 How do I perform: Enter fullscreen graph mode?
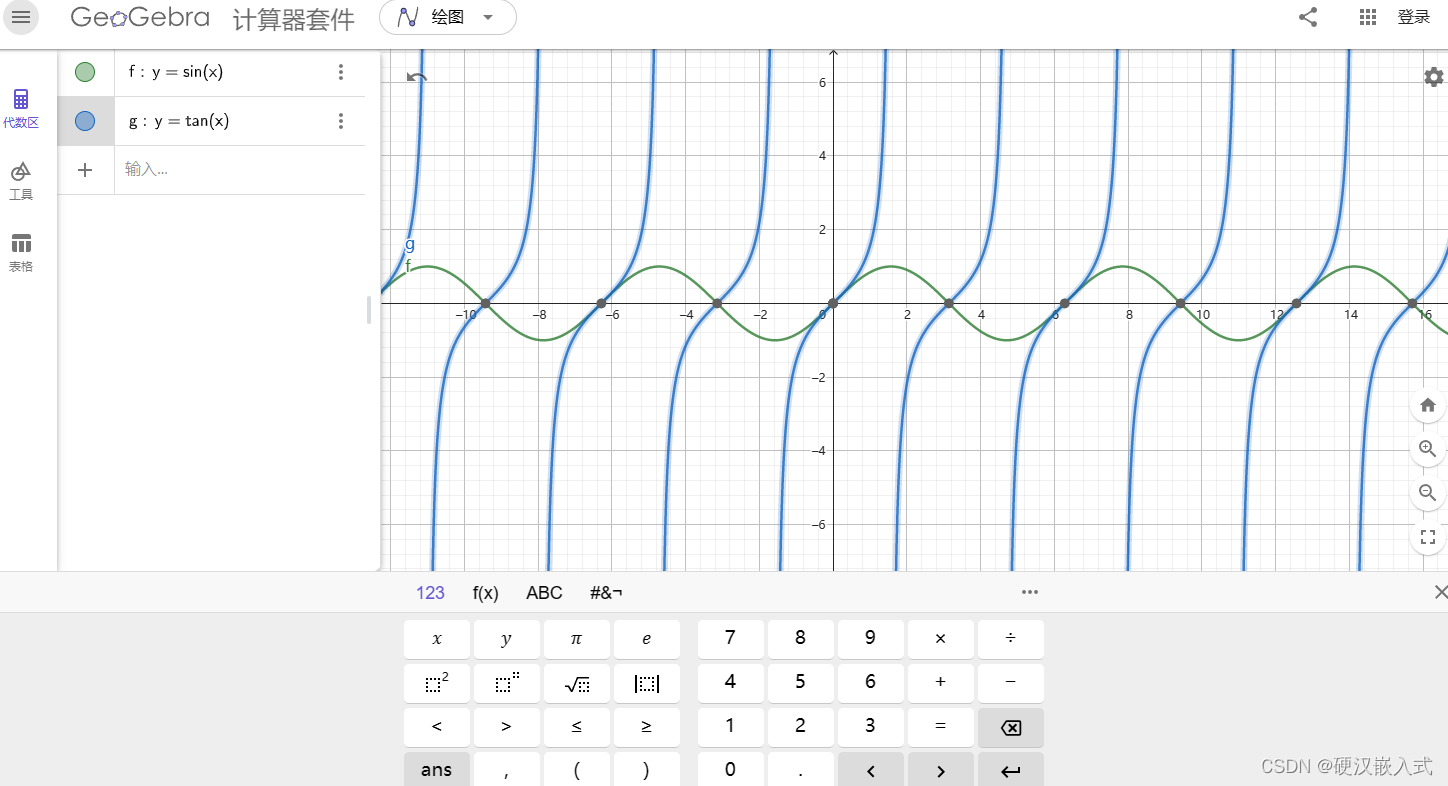coord(1428,537)
